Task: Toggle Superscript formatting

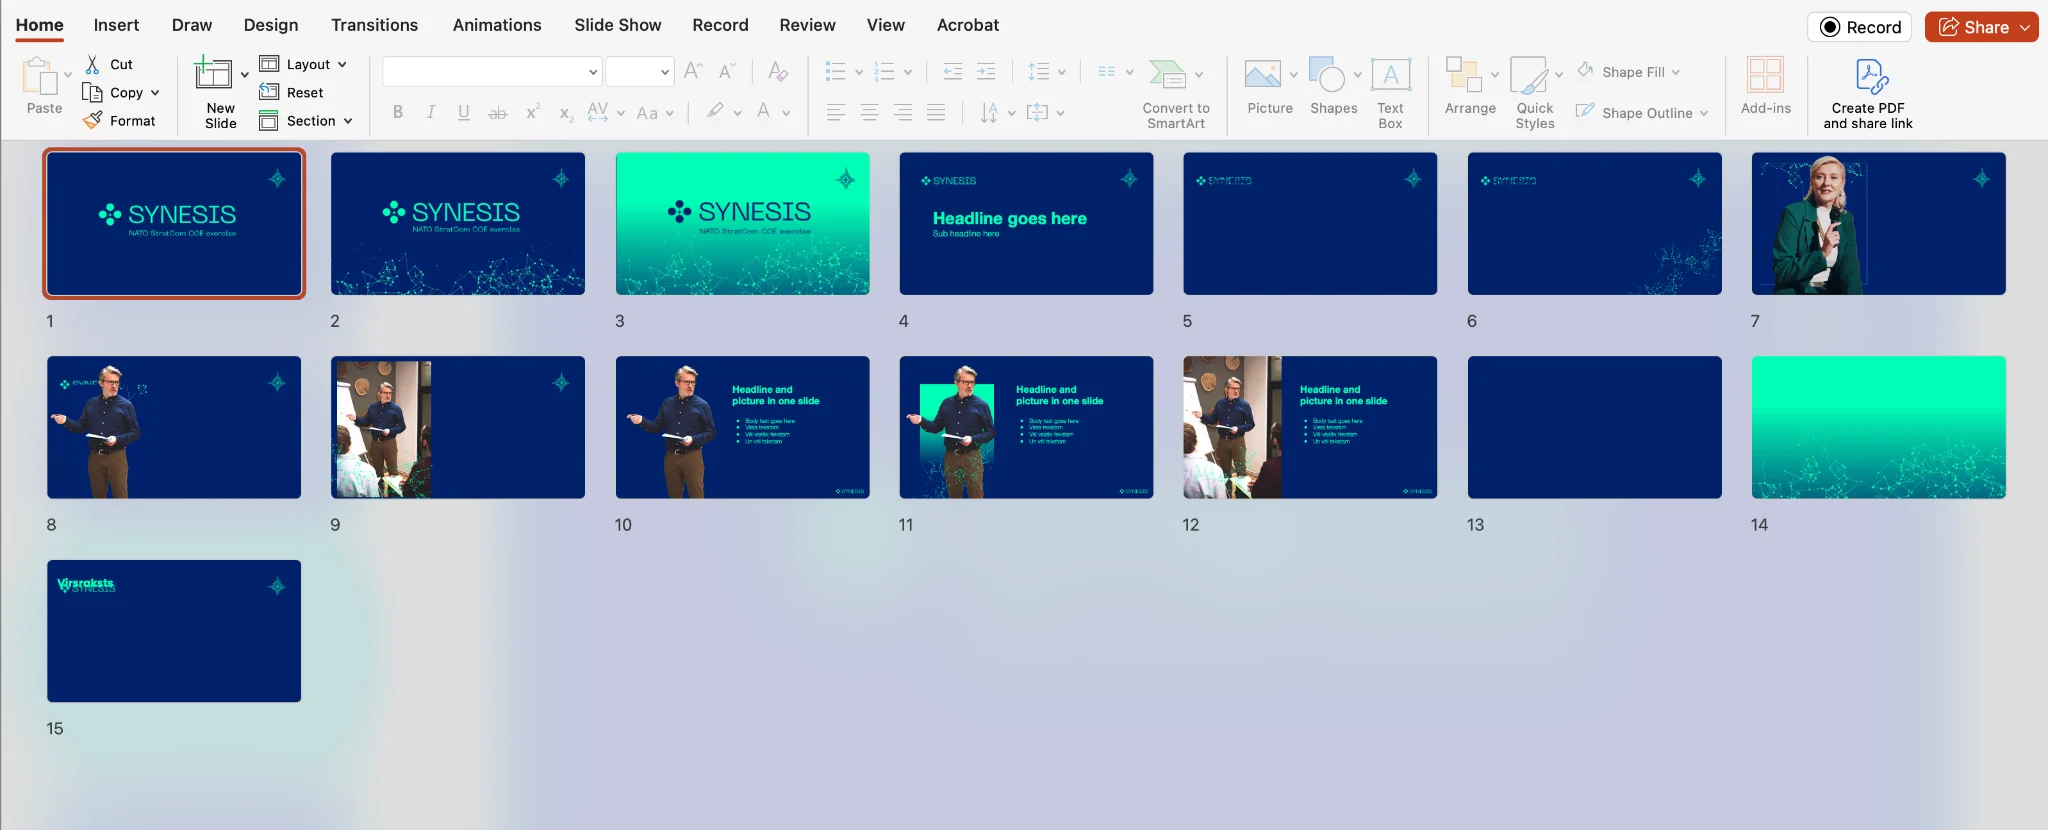Action: click(532, 112)
